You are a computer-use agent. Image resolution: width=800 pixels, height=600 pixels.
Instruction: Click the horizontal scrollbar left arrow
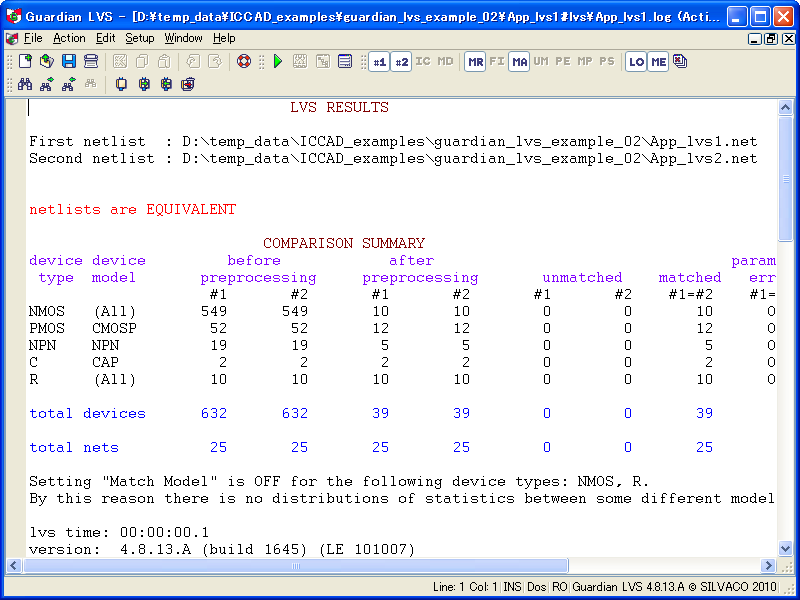pos(14,565)
